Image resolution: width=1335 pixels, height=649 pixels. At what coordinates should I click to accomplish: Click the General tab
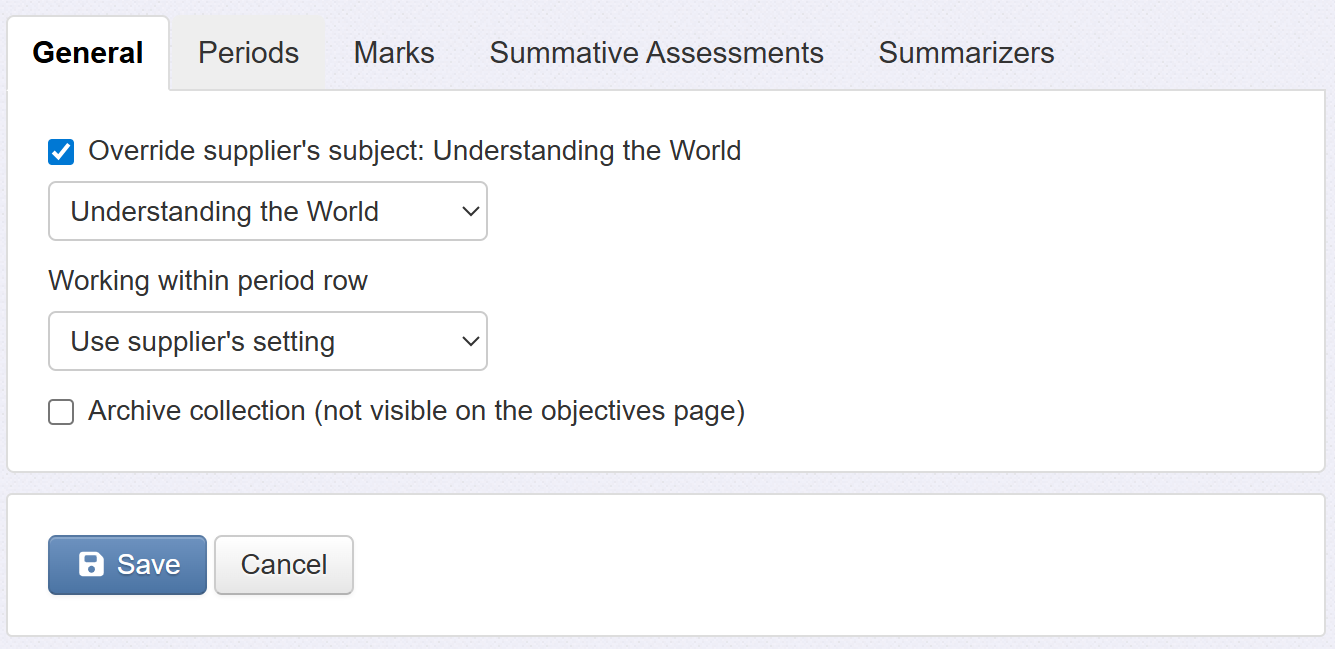point(88,53)
